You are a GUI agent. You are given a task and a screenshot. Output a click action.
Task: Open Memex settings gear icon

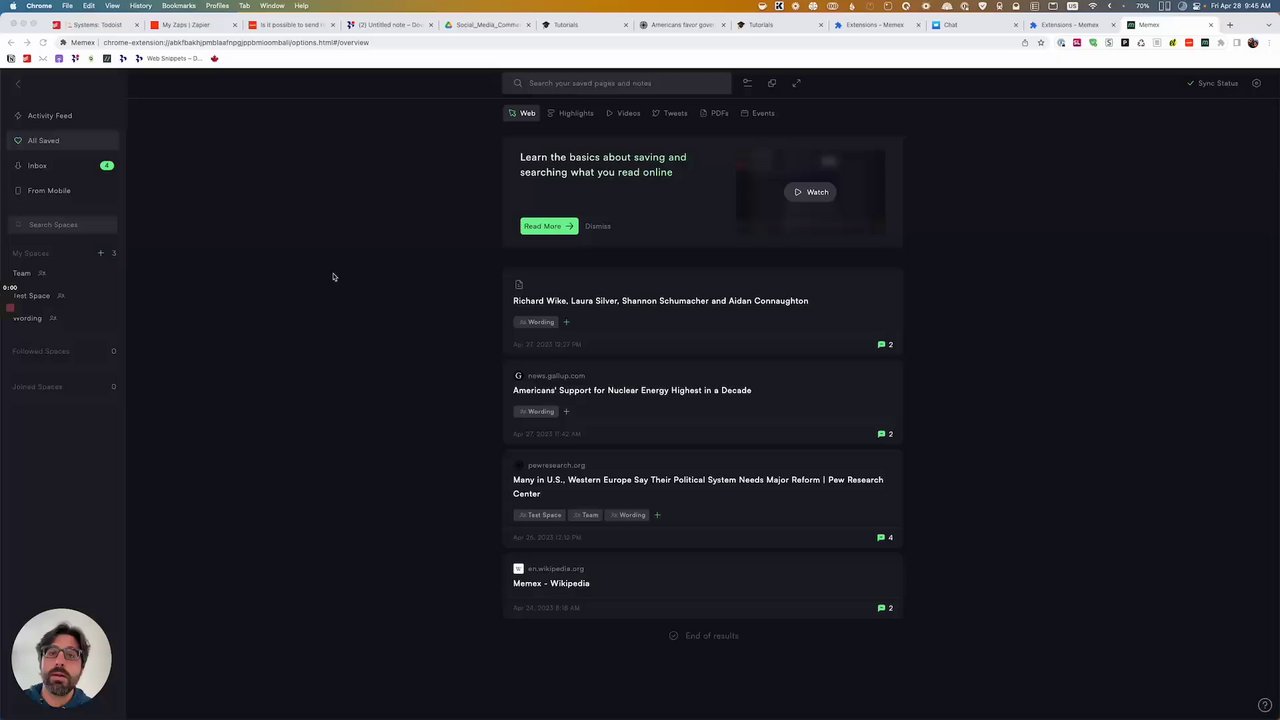1257,83
